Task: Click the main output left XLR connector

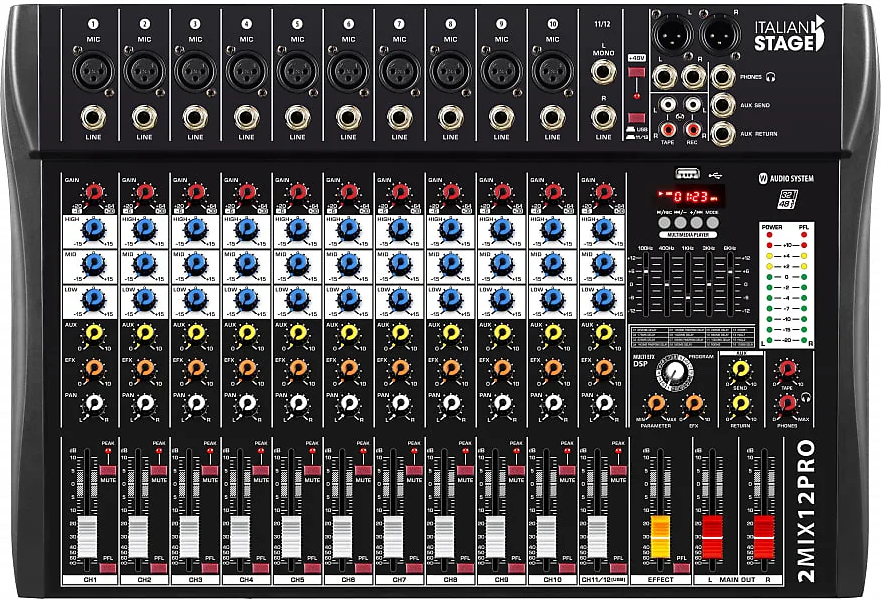Action: coord(673,34)
